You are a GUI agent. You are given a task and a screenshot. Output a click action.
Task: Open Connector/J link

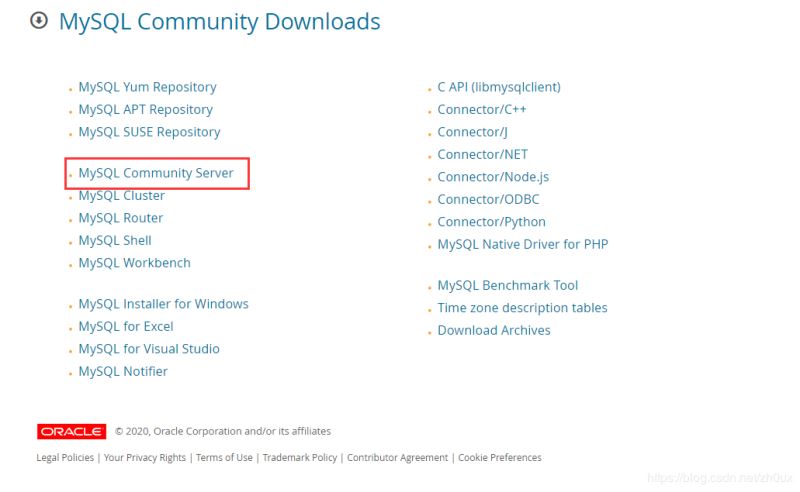472,132
